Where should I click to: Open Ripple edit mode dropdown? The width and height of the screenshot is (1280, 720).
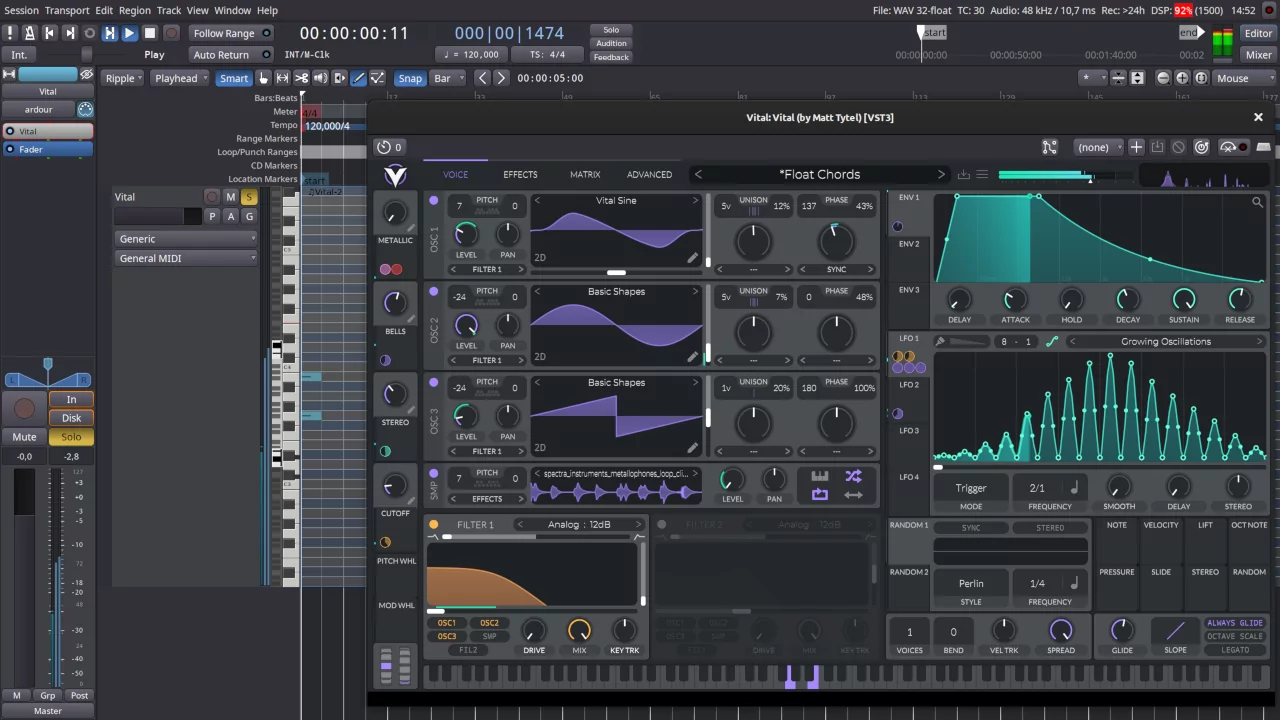coord(122,78)
